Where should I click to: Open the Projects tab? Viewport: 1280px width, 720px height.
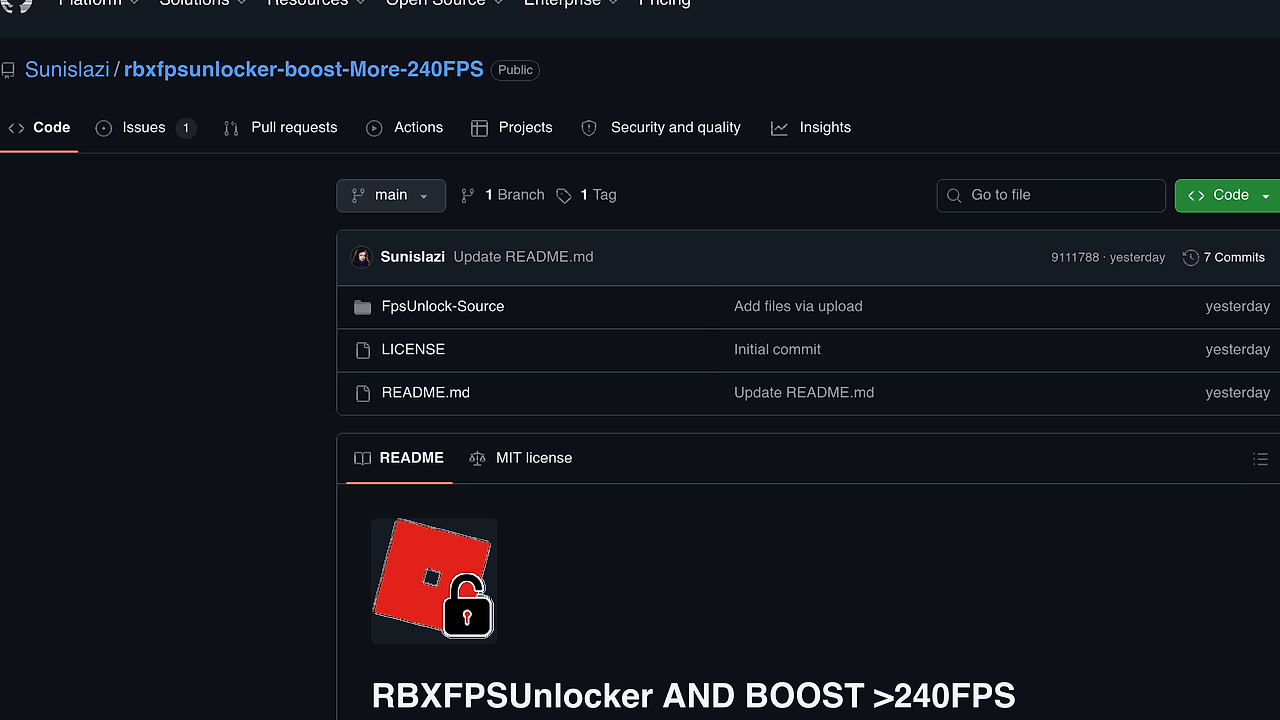tap(512, 127)
